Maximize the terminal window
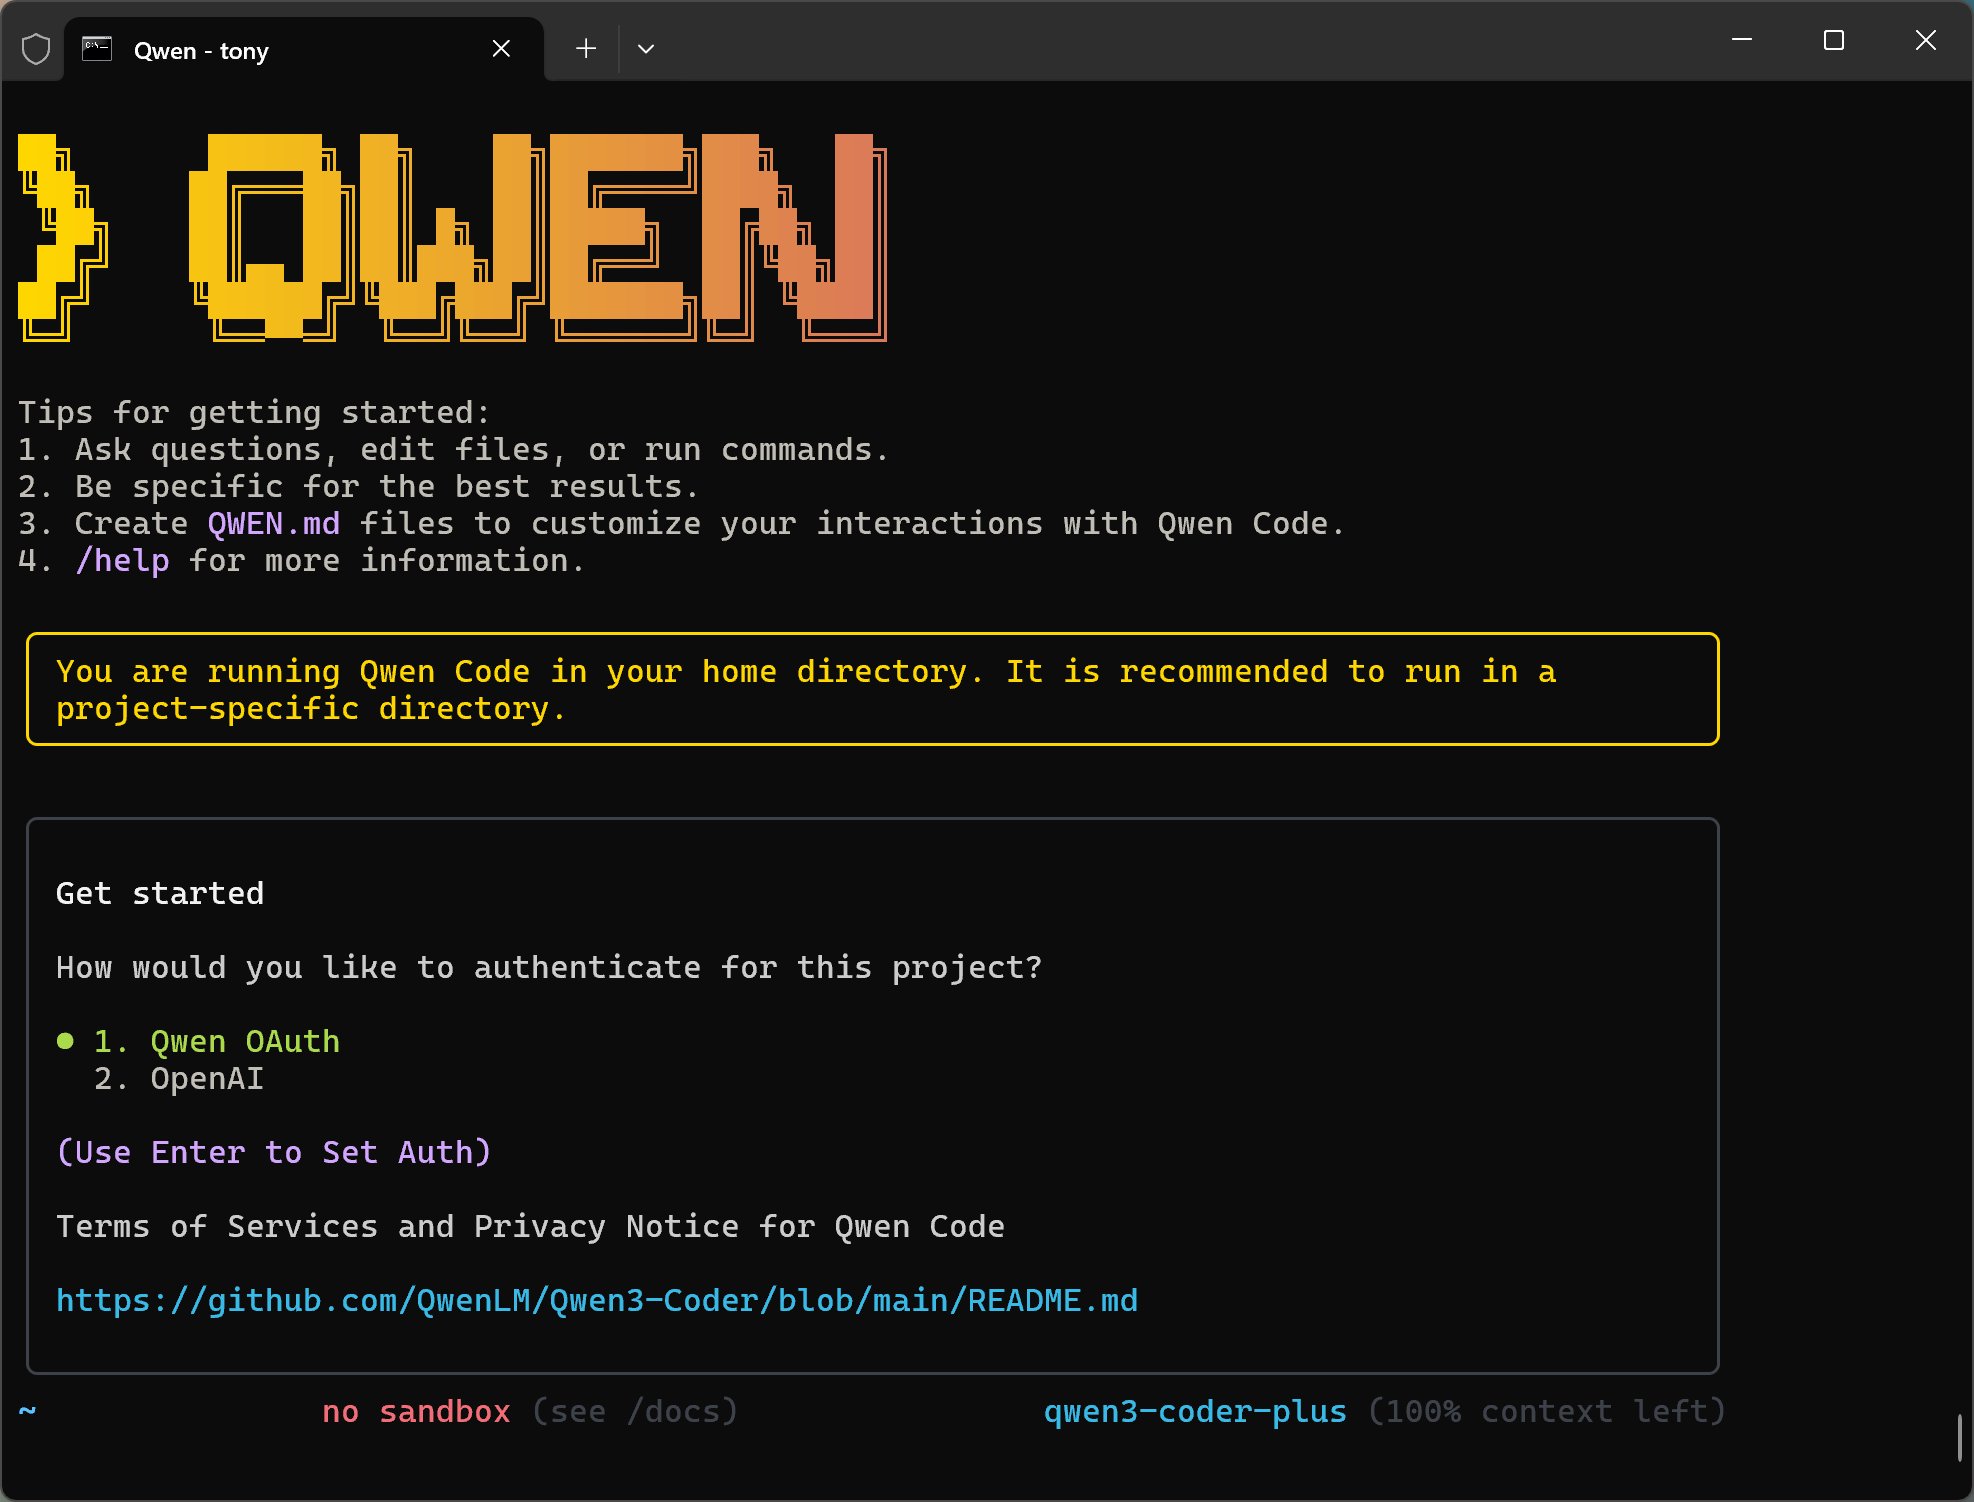Image resolution: width=1974 pixels, height=1502 pixels. (x=1834, y=40)
